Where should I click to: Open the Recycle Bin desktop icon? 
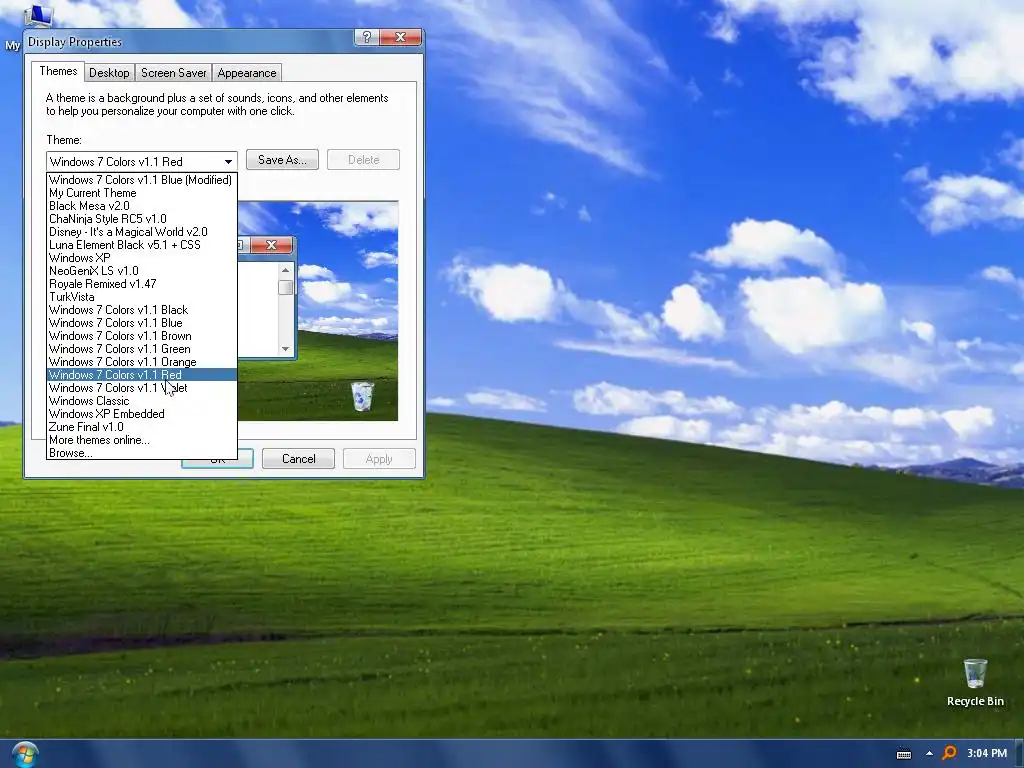975,683
